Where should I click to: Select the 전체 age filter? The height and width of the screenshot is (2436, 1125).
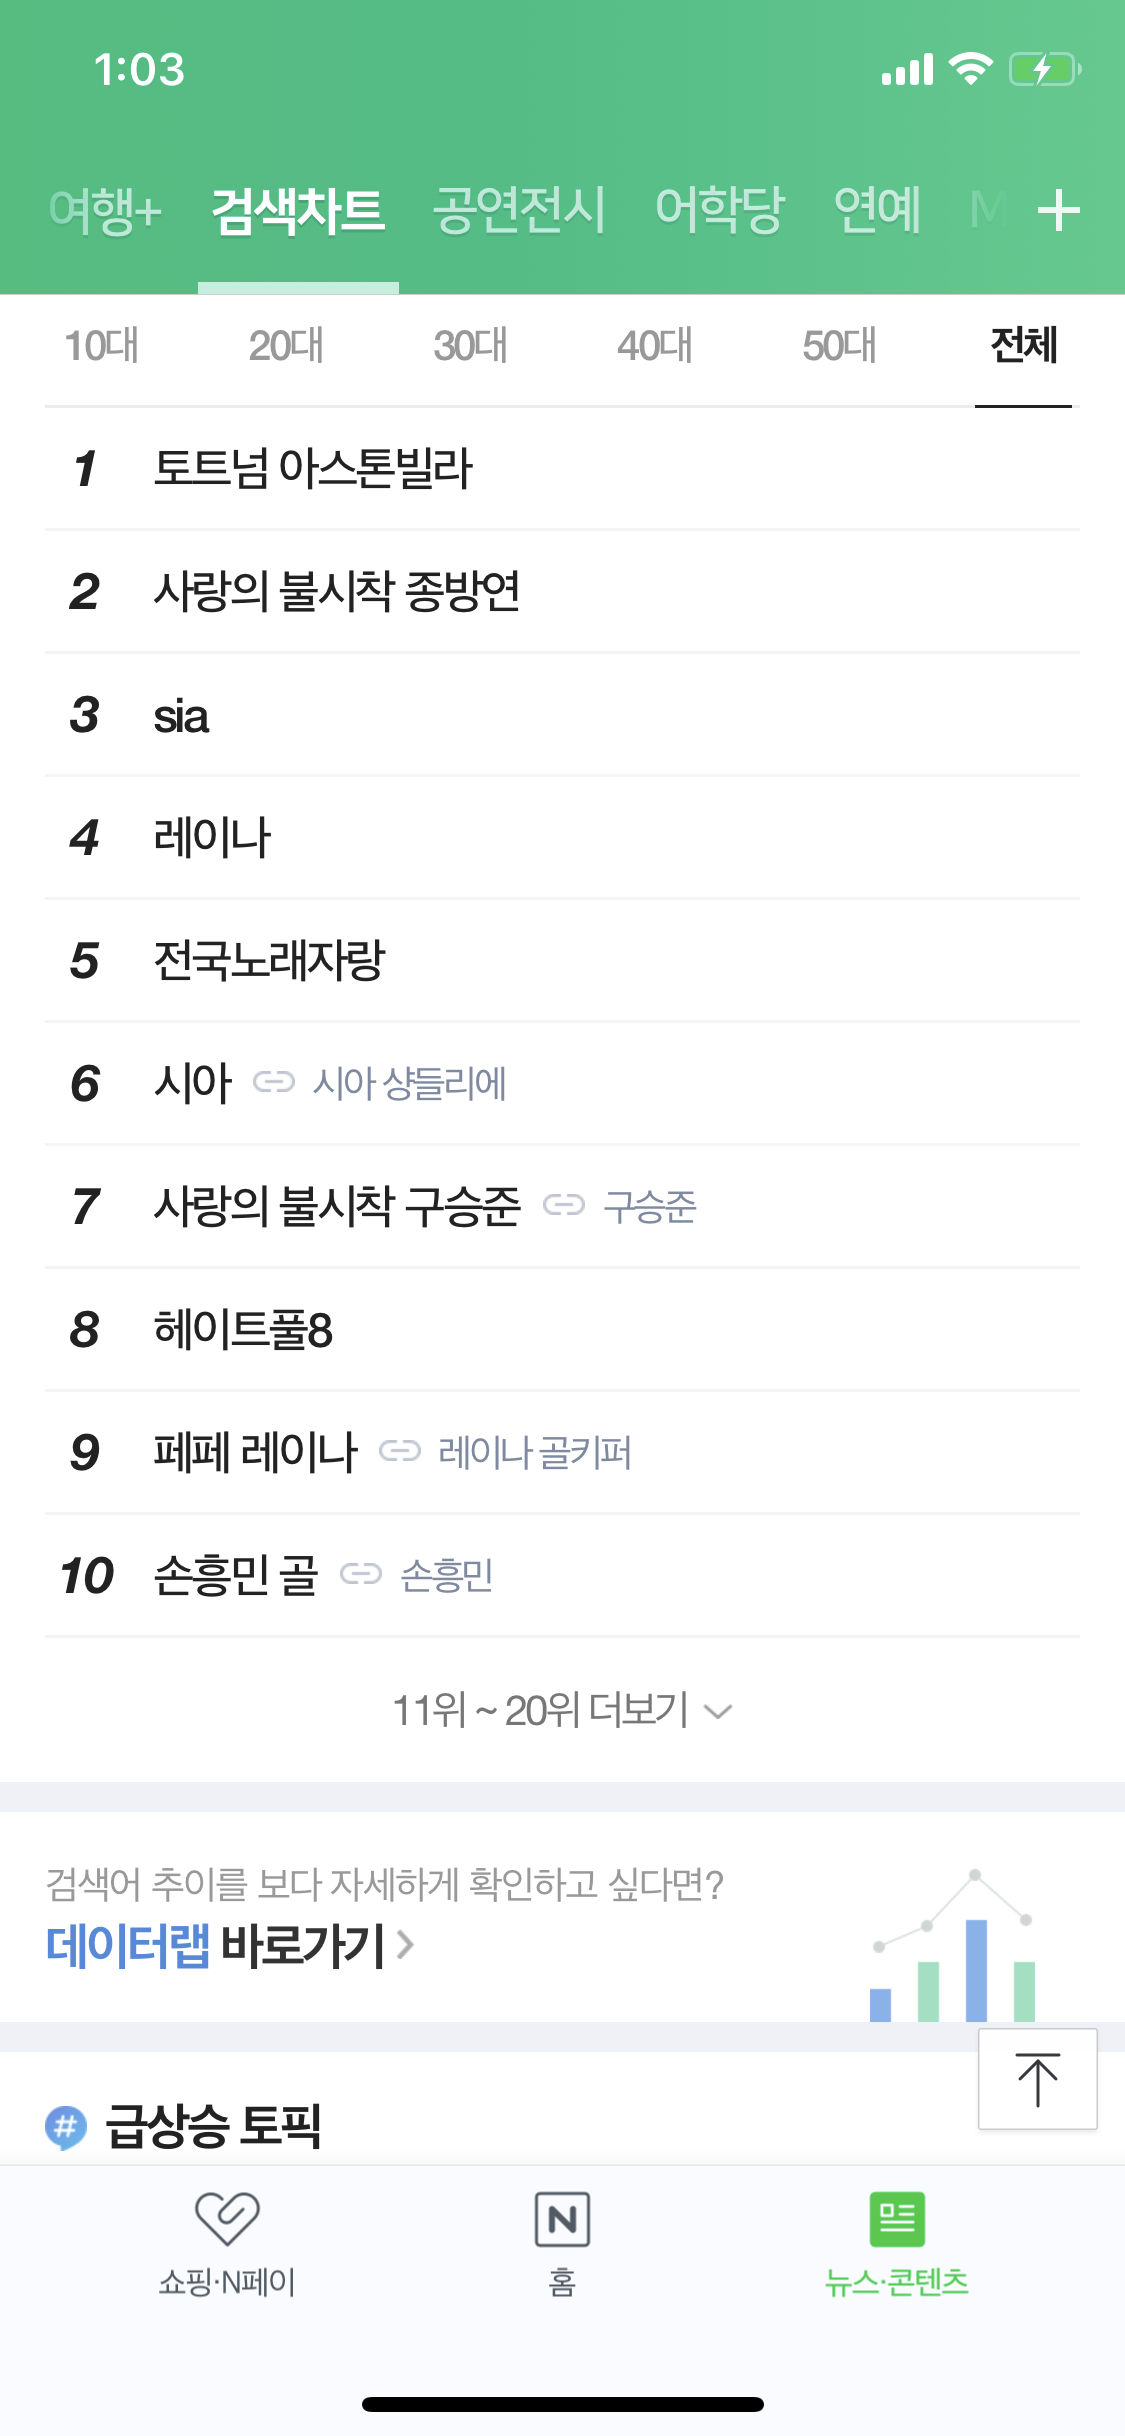1022,347
